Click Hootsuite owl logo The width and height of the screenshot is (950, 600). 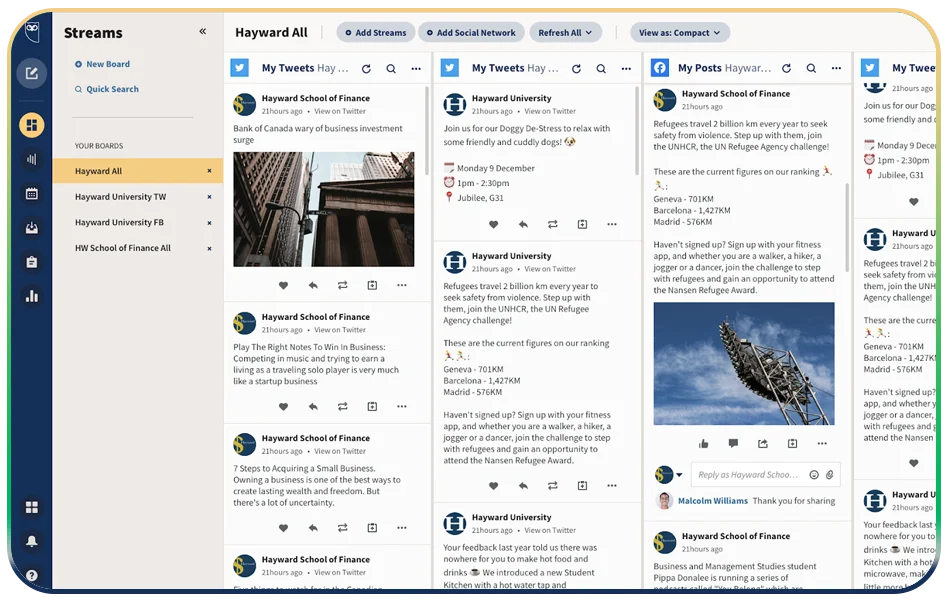(32, 30)
